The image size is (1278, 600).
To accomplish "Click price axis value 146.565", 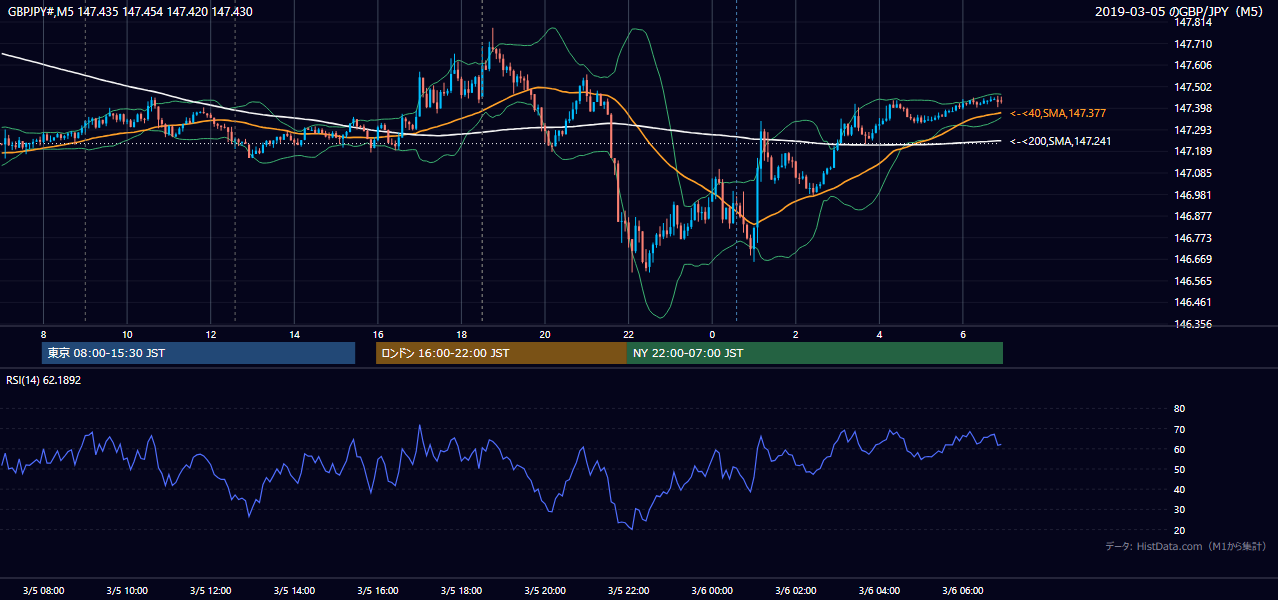I will 1194,281.
